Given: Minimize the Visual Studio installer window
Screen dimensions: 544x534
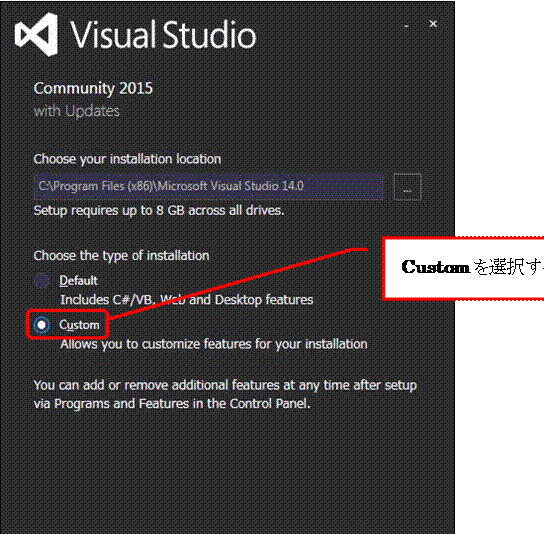Looking at the screenshot, I should click(407, 25).
